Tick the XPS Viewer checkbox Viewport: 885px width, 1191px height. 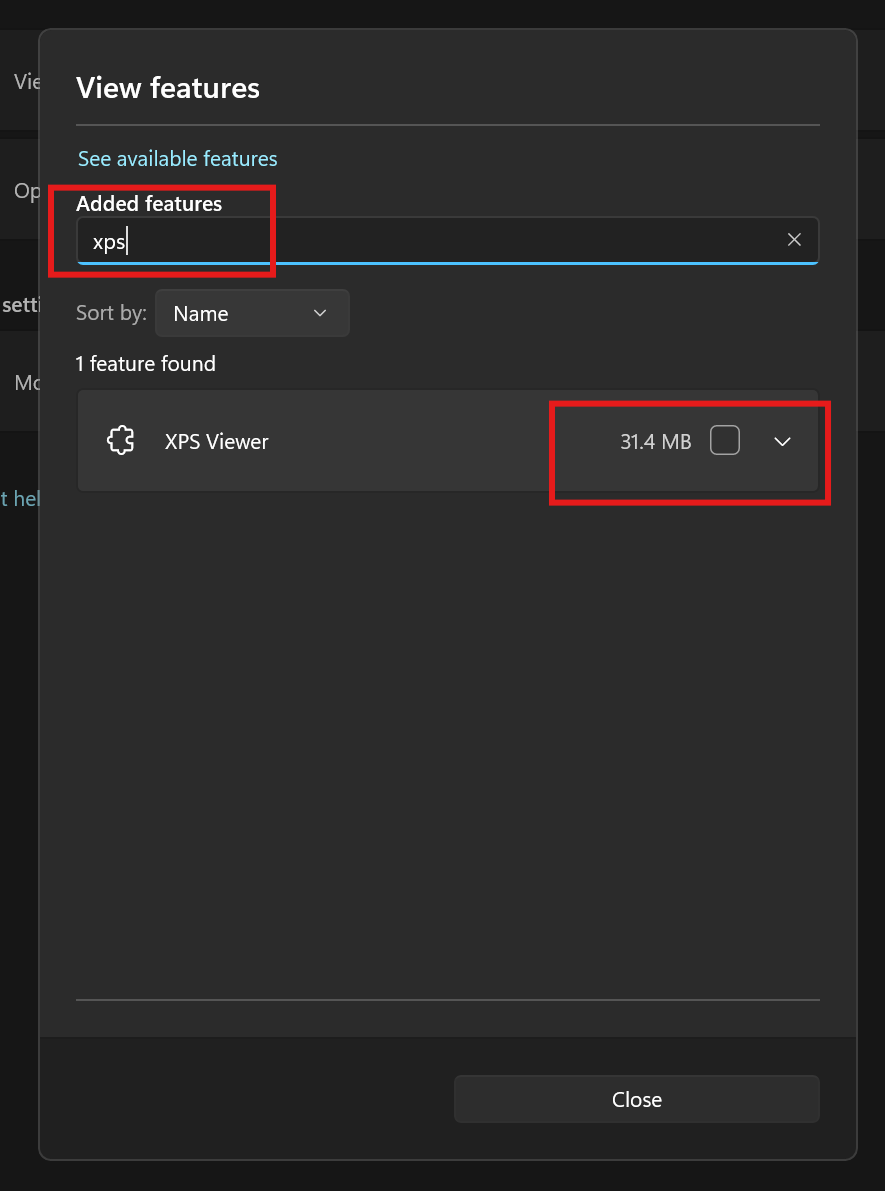pos(725,441)
